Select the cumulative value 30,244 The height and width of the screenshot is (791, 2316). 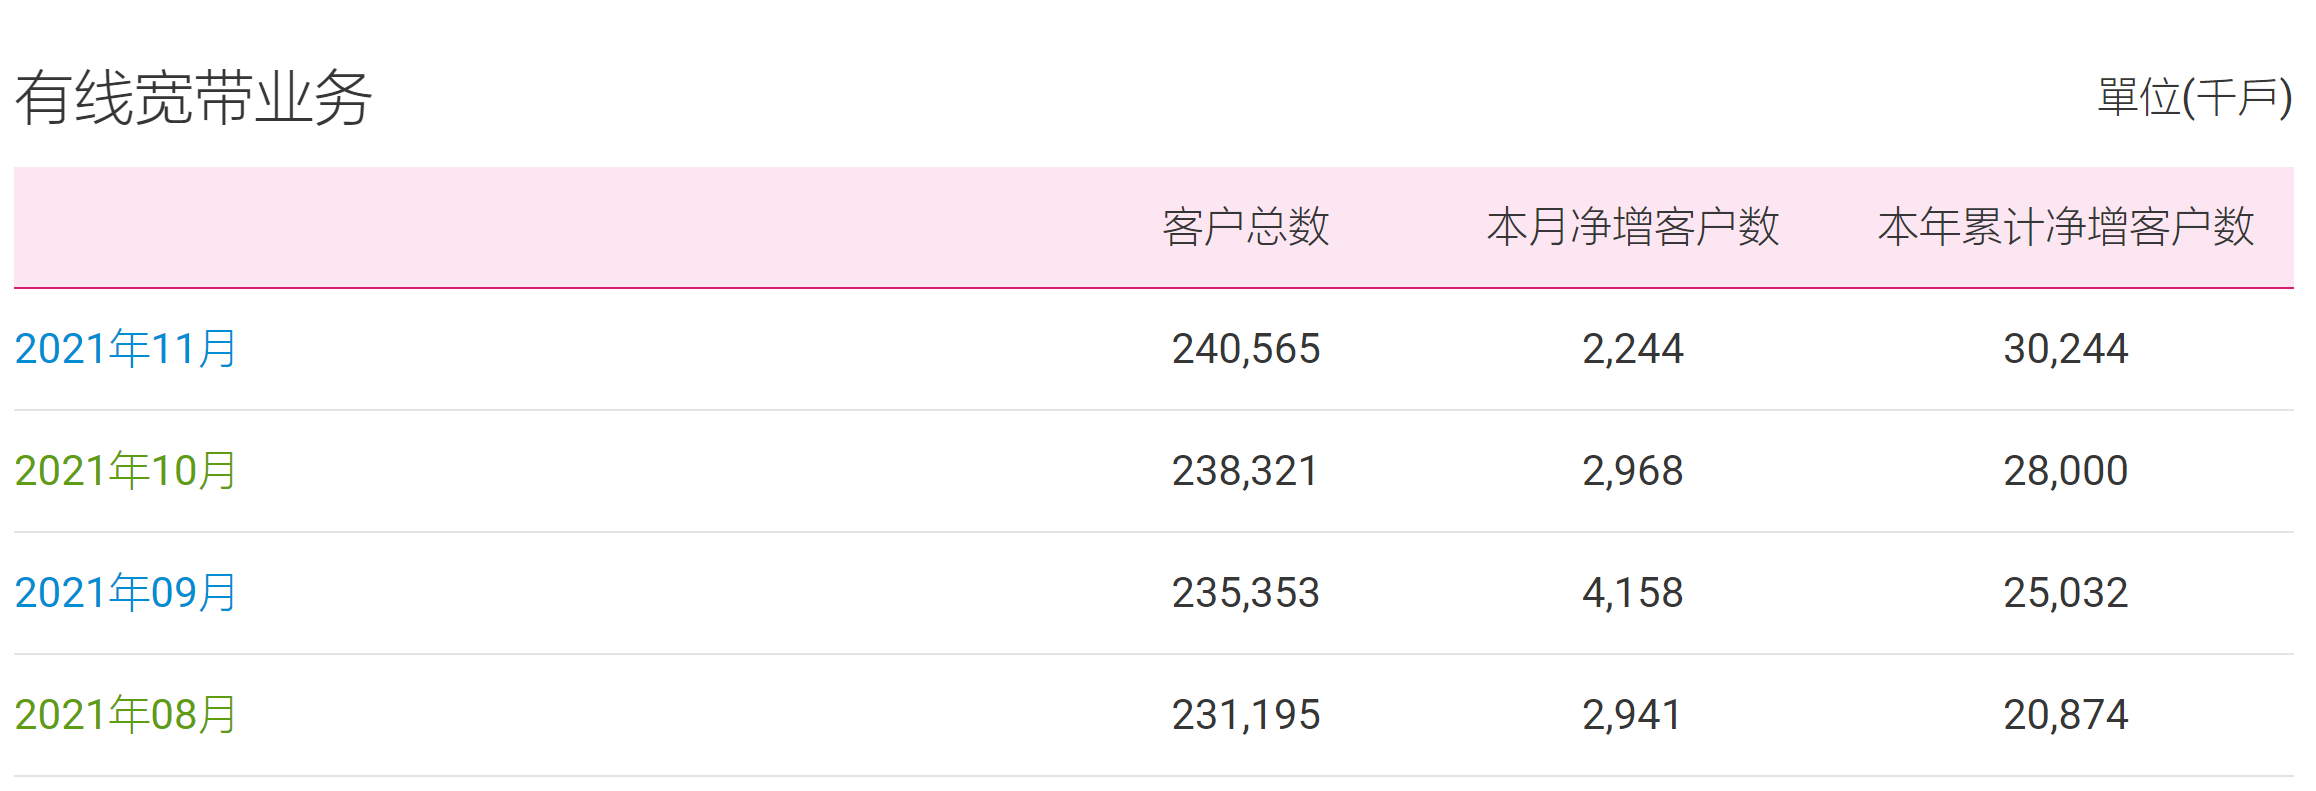click(x=2066, y=349)
